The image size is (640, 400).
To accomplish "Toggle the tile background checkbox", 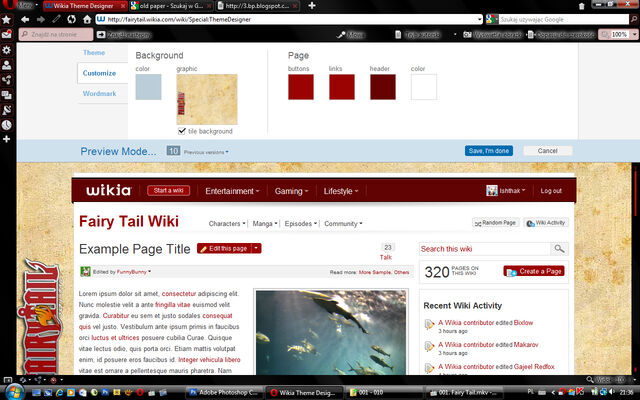I will (x=182, y=131).
